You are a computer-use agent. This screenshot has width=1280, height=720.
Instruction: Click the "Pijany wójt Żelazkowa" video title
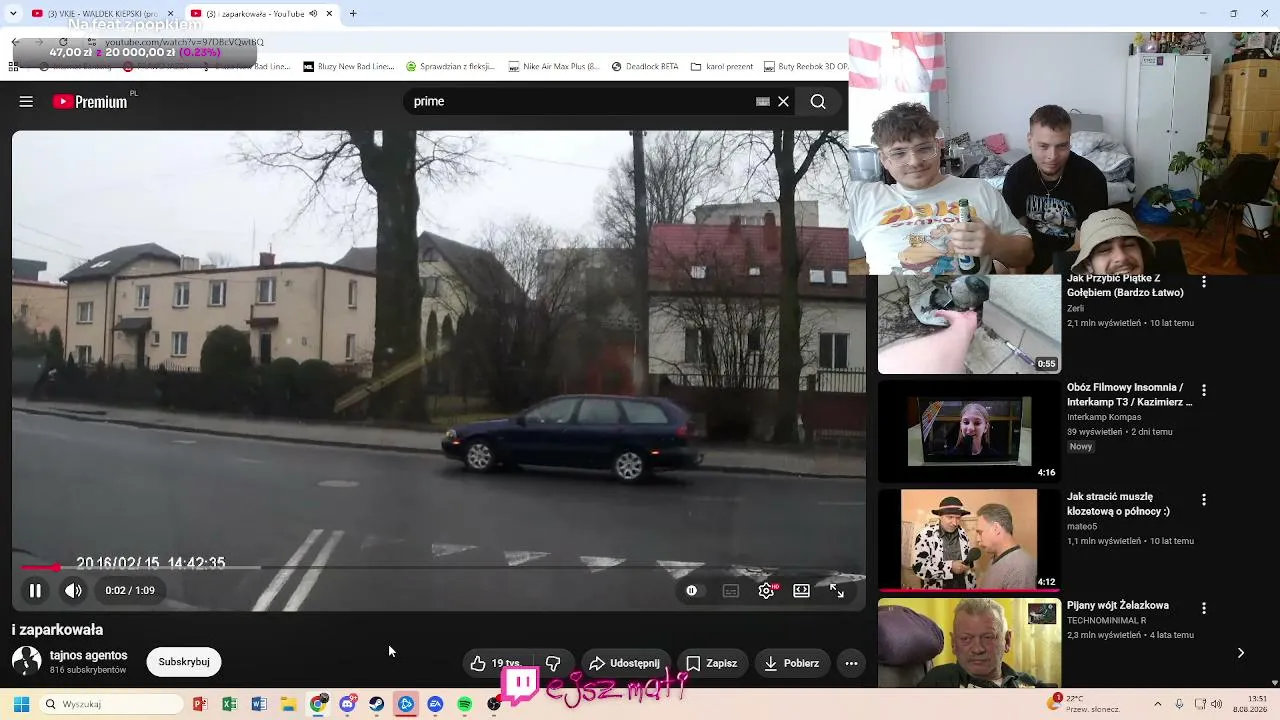tap(1117, 606)
